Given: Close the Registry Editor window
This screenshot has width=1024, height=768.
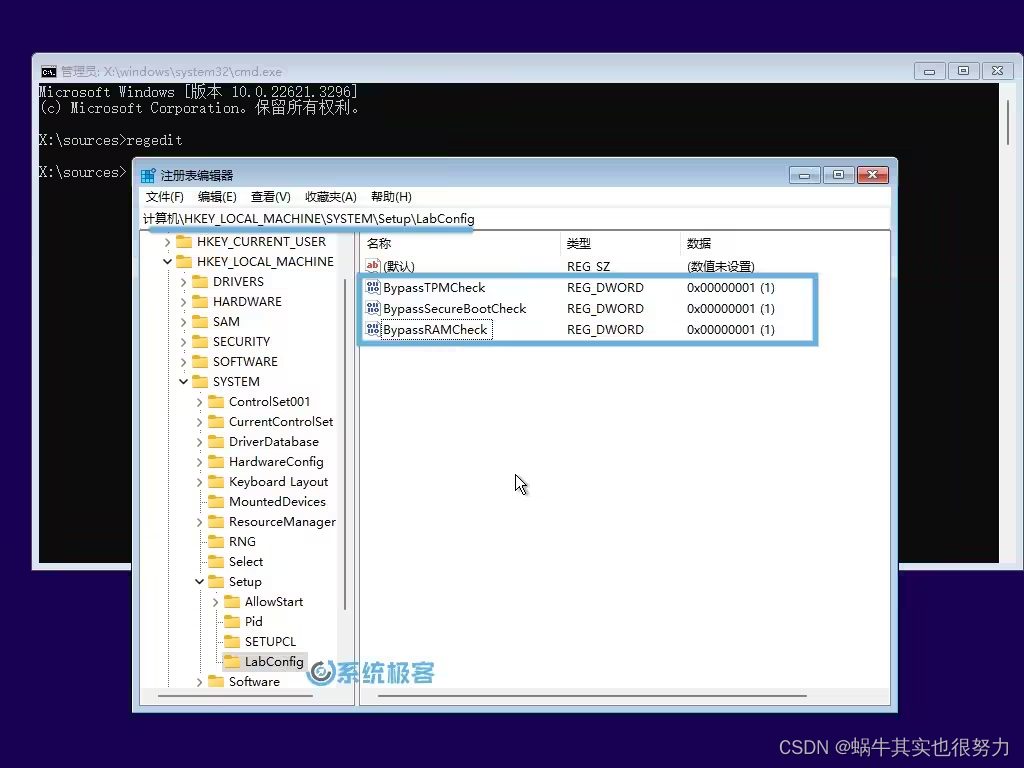Looking at the screenshot, I should [872, 174].
